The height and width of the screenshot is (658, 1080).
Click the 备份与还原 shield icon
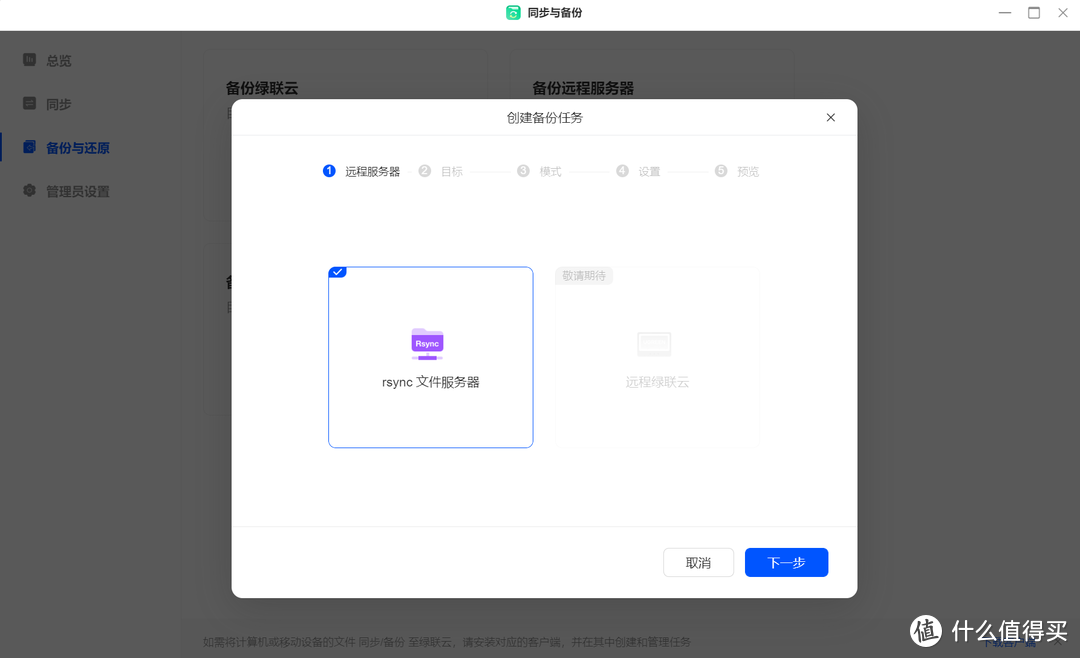click(29, 147)
